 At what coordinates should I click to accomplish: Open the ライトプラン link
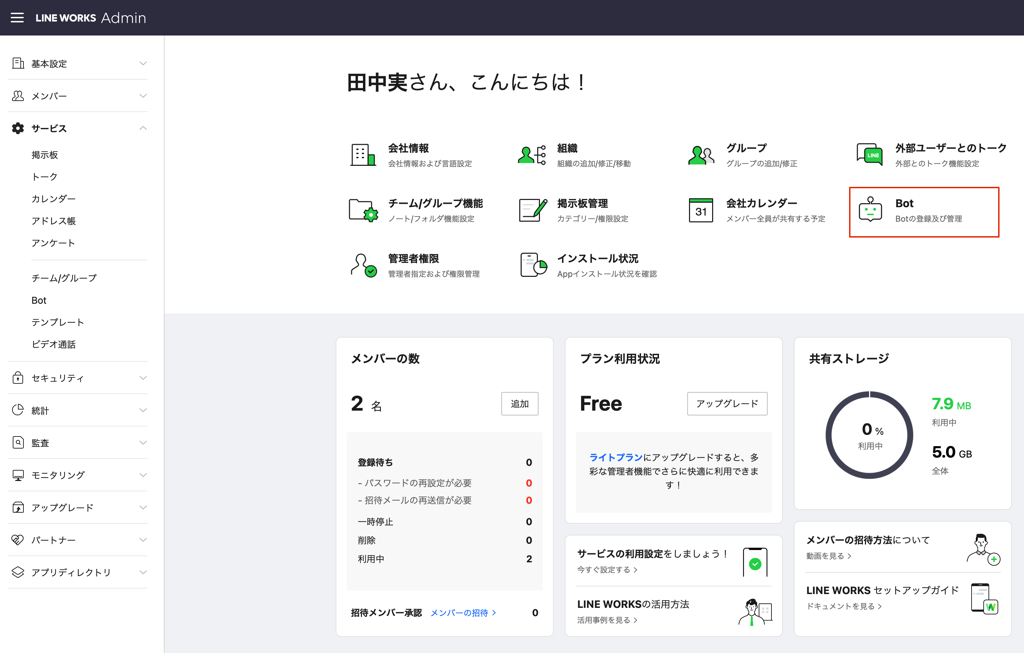pyautogui.click(x=616, y=457)
